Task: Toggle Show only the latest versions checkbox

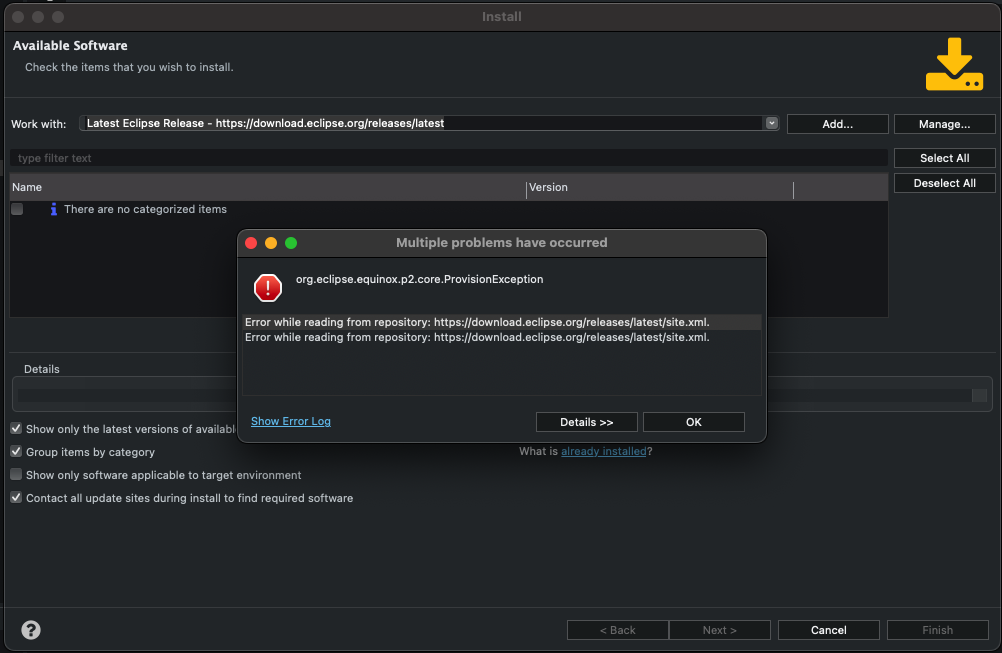Action: tap(17, 429)
